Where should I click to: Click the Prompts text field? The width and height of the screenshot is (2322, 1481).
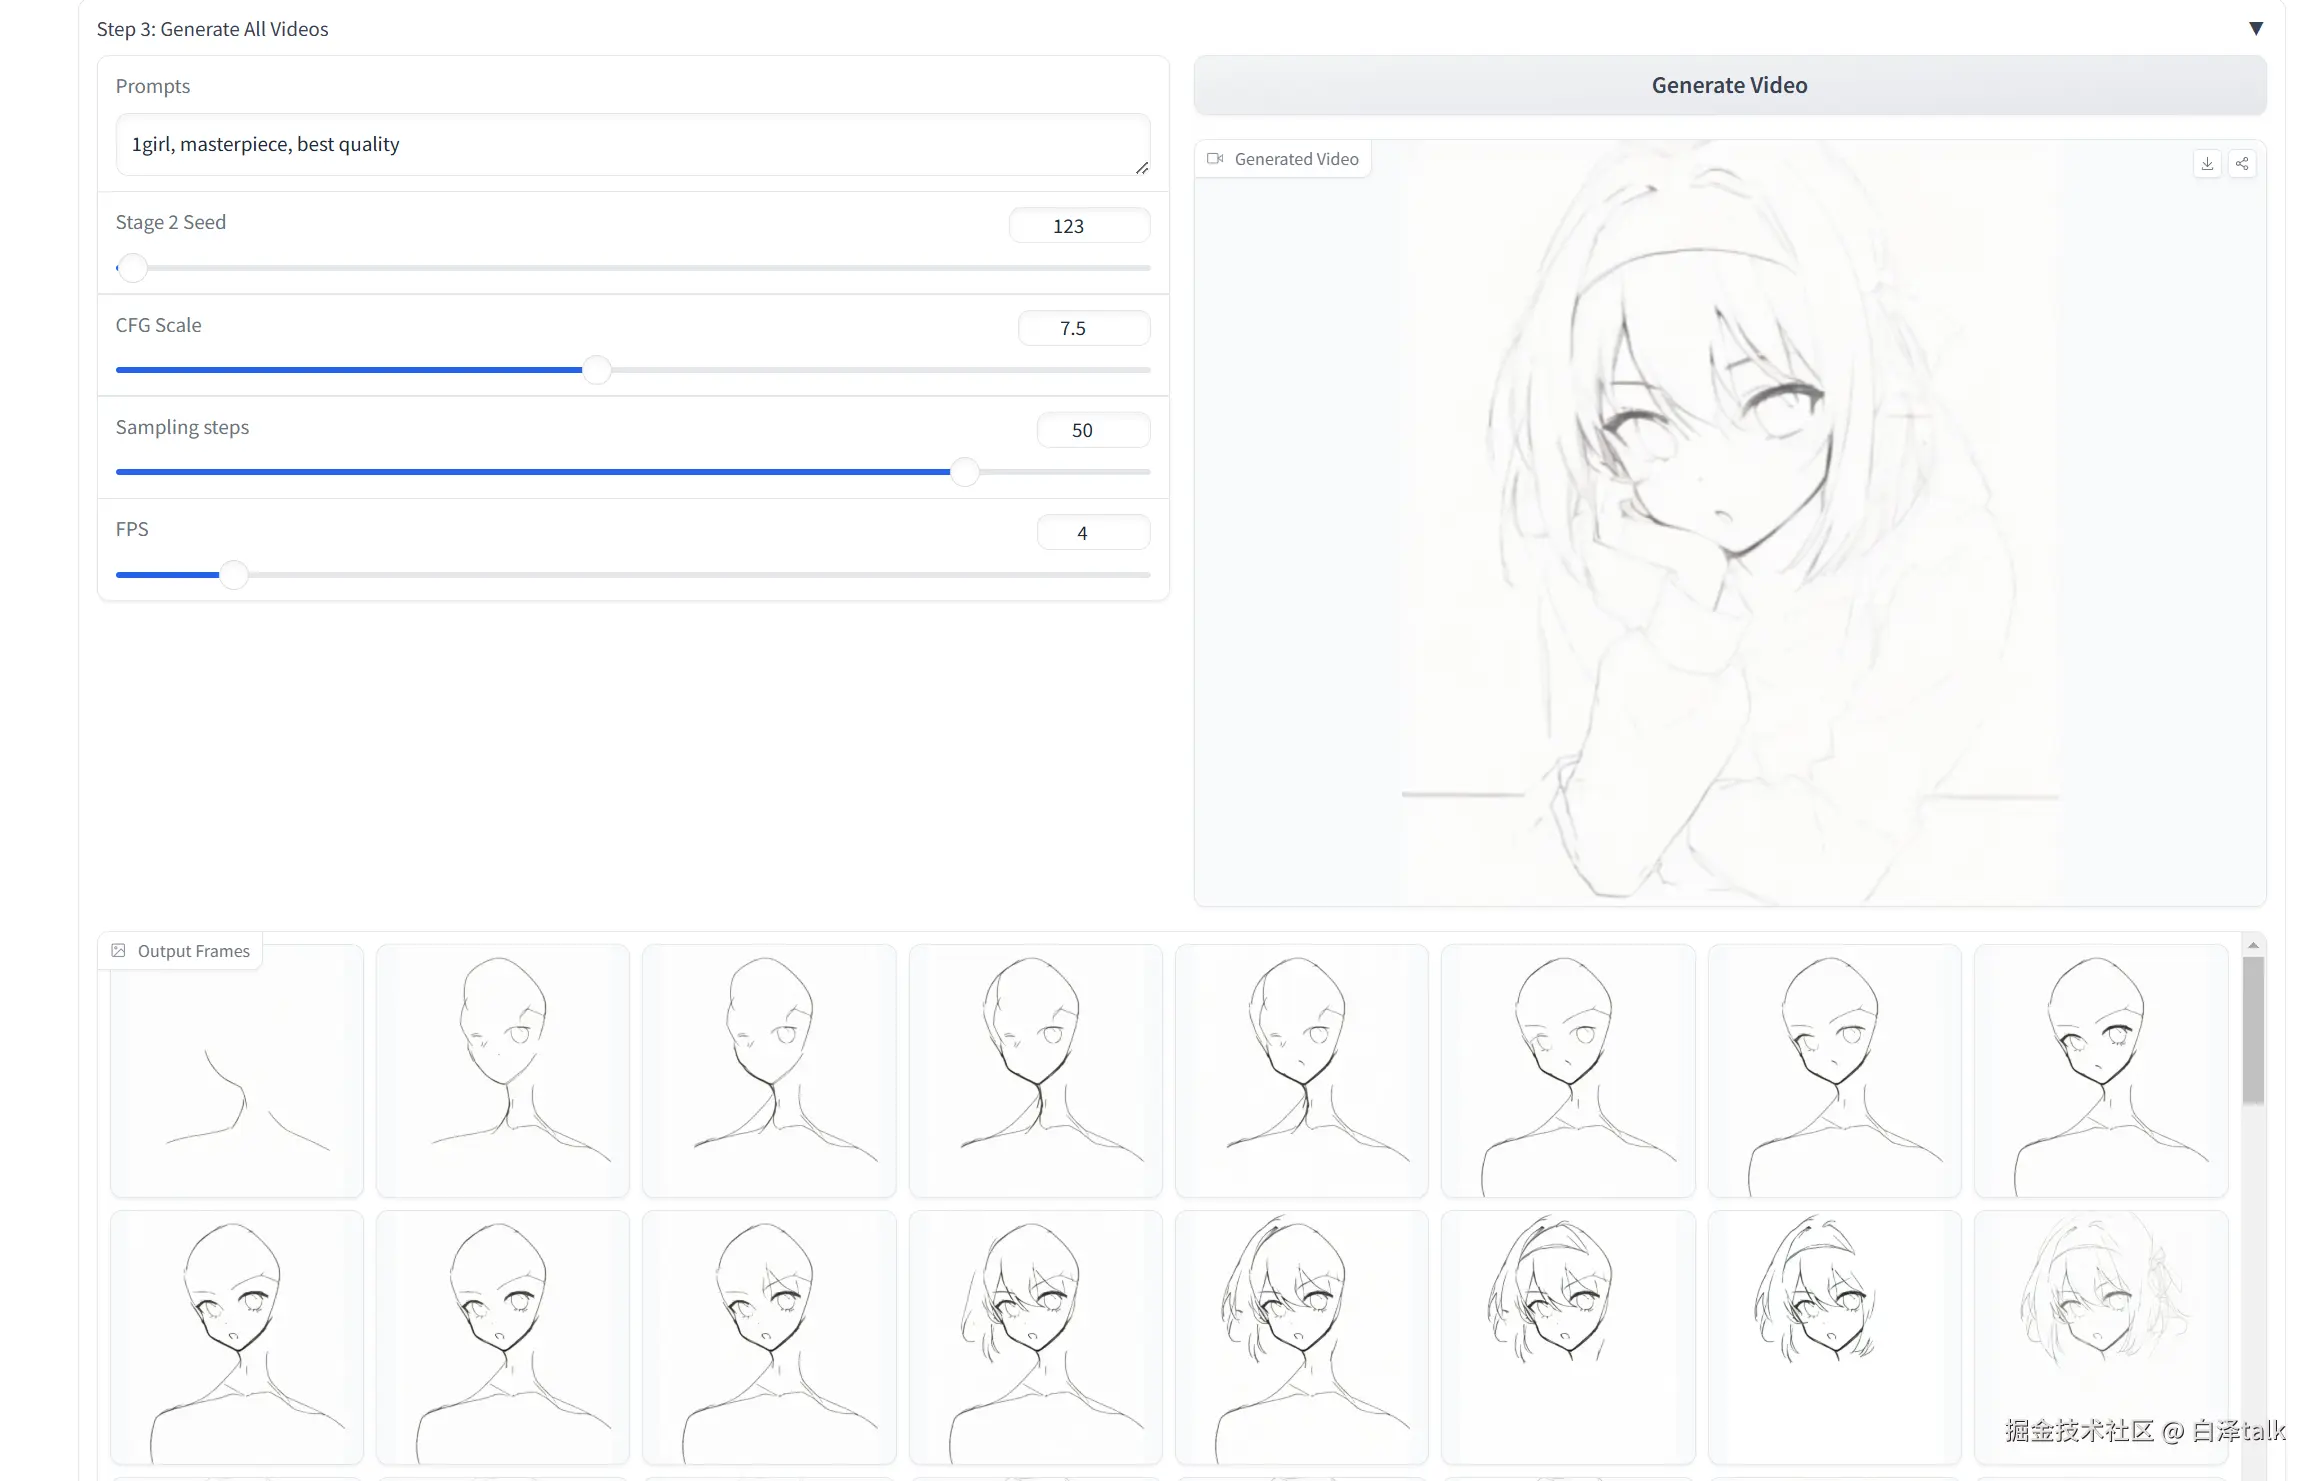click(632, 145)
